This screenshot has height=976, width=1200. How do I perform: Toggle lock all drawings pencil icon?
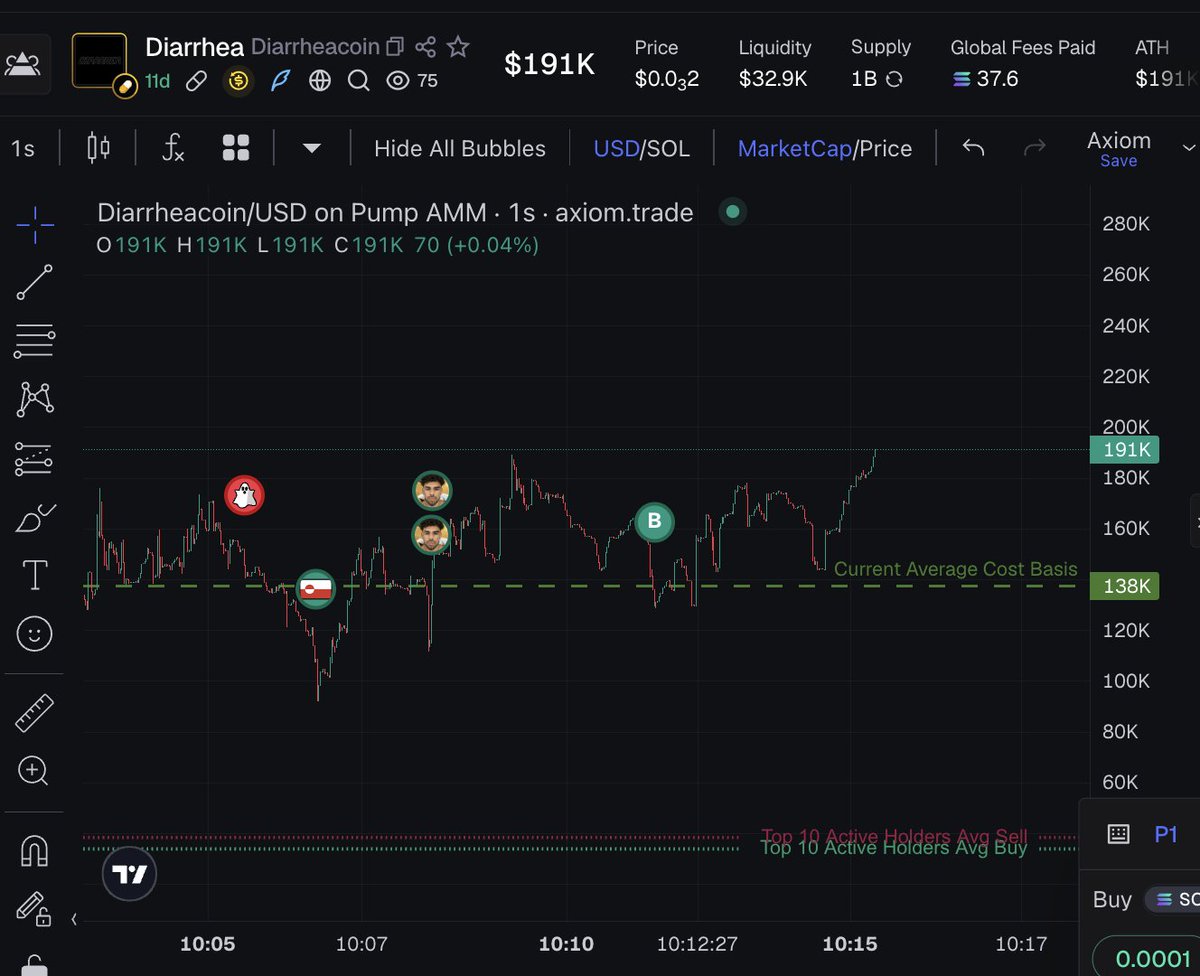pos(33,907)
